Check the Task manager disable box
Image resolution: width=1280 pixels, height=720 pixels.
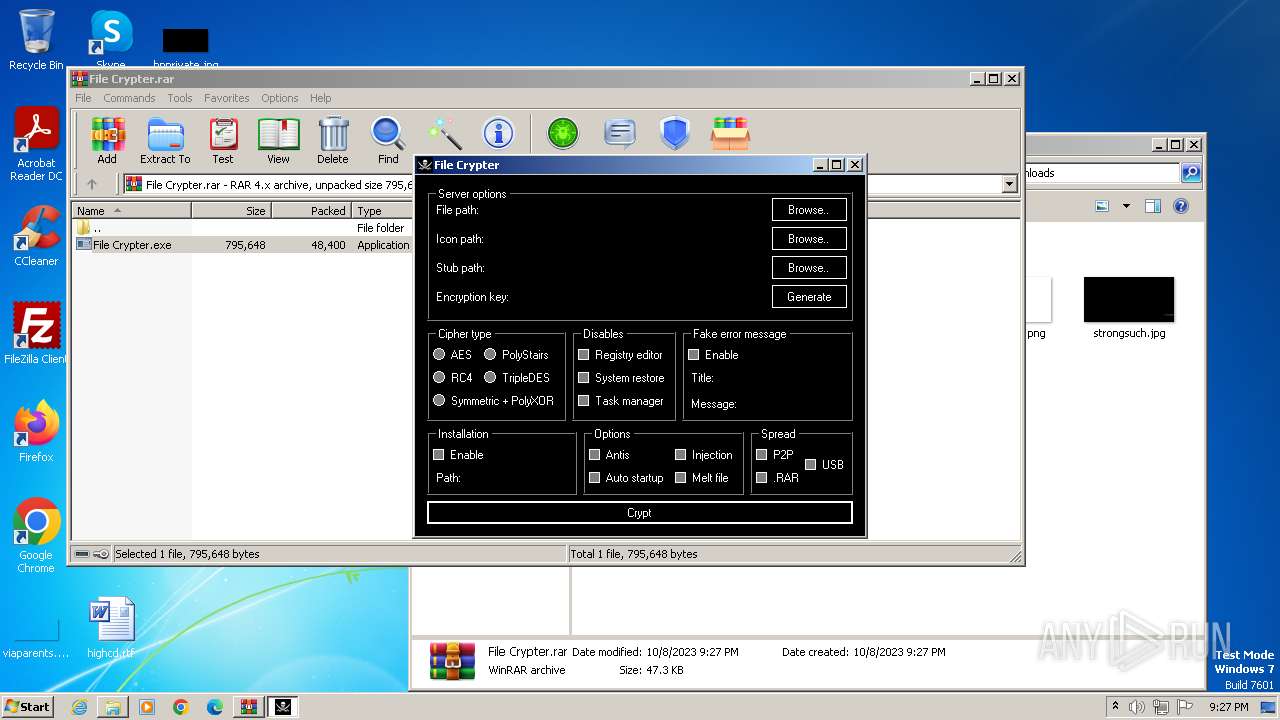pos(584,400)
